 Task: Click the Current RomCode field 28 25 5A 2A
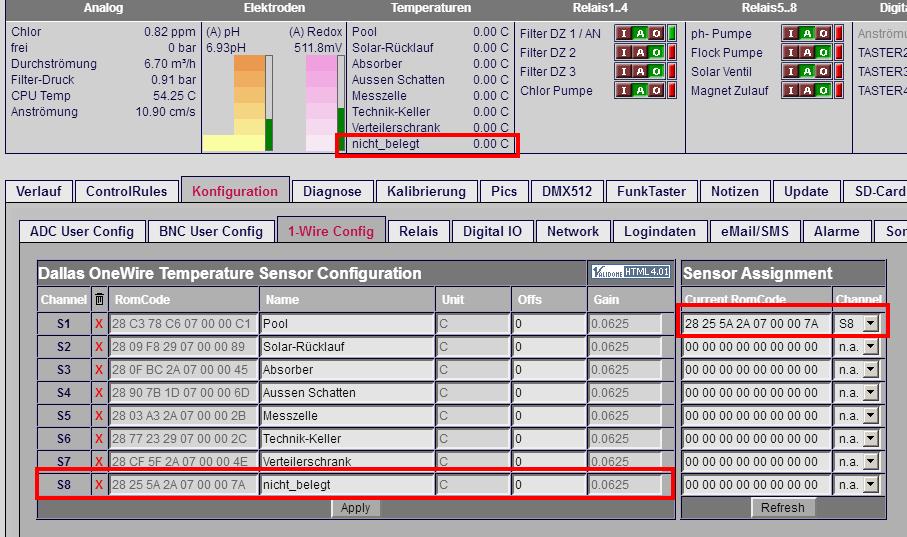click(757, 323)
